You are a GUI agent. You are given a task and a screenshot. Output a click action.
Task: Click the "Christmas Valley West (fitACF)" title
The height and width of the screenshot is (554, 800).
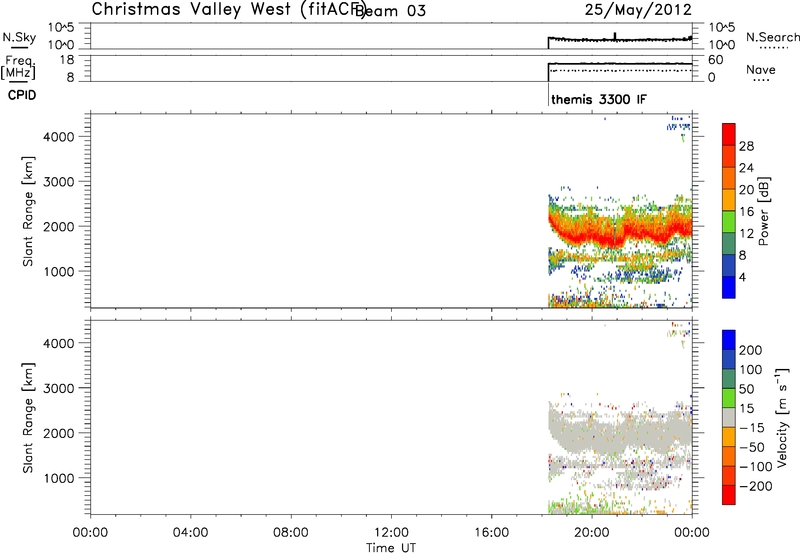click(x=228, y=10)
